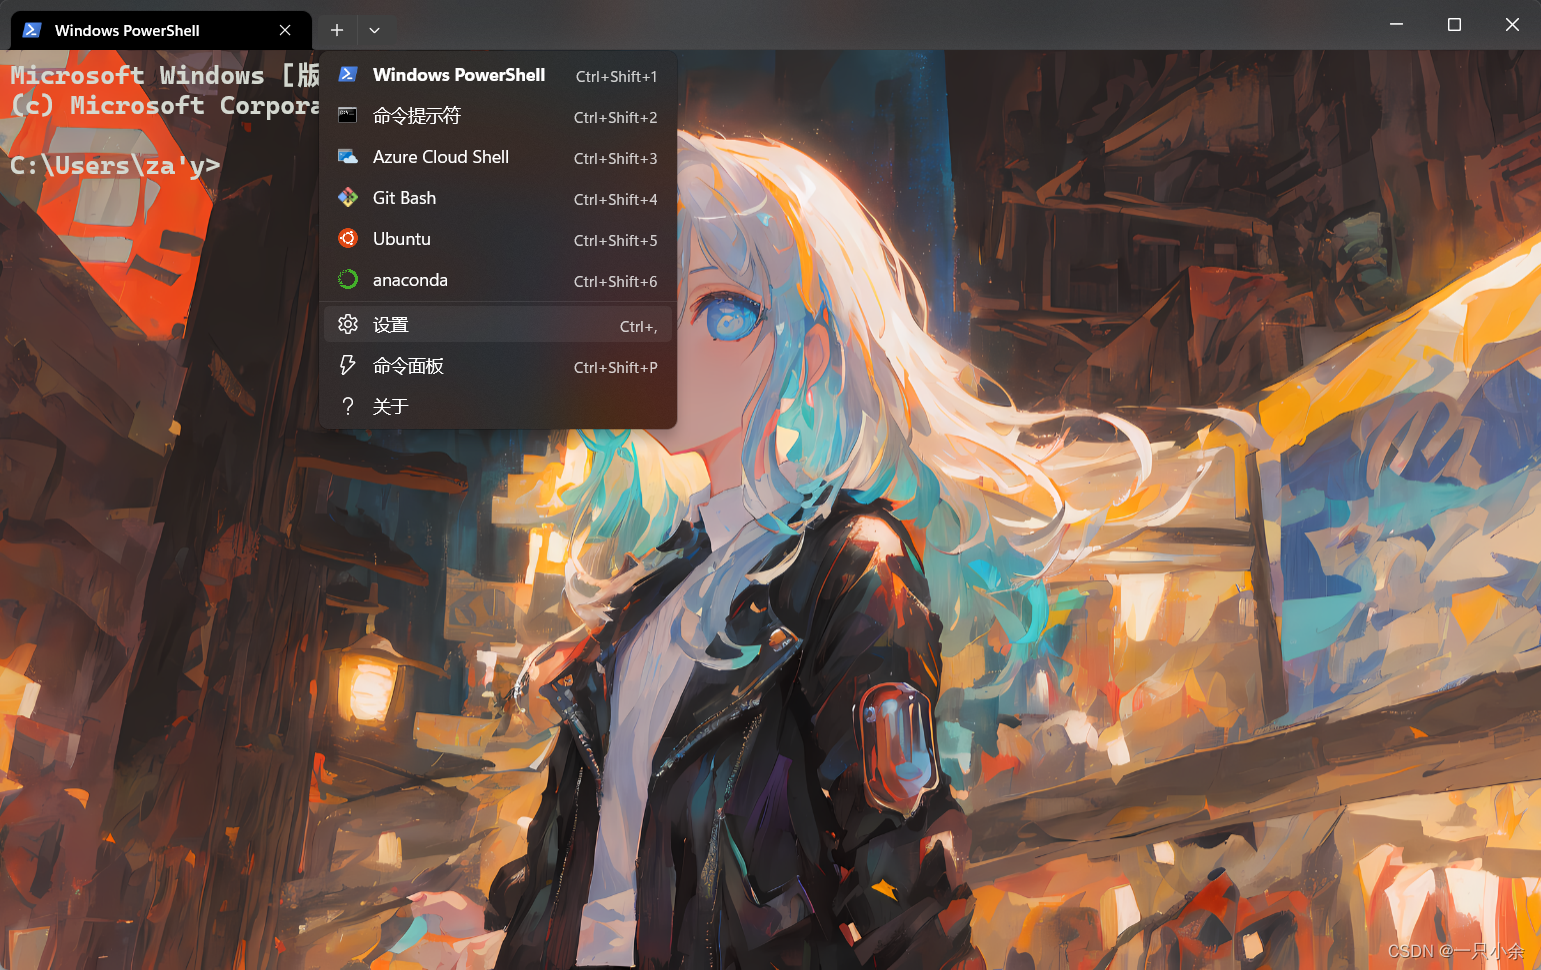Open 设置 settings entry

pyautogui.click(x=498, y=325)
